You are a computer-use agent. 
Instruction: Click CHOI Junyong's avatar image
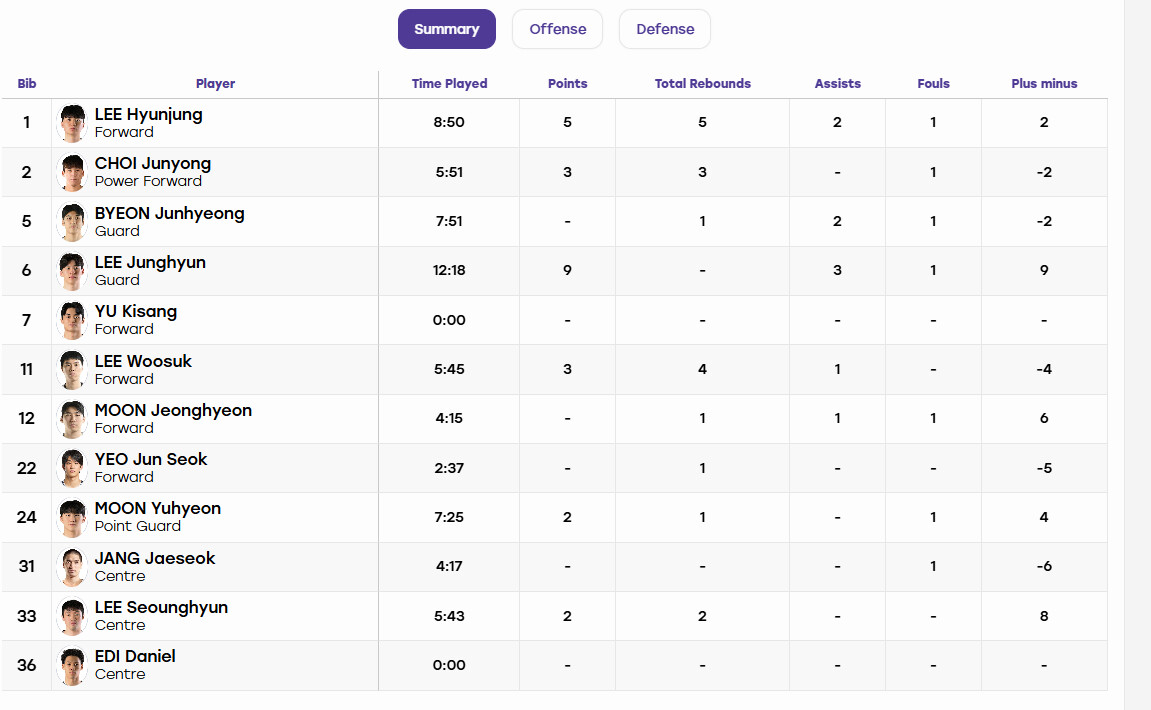click(x=72, y=173)
